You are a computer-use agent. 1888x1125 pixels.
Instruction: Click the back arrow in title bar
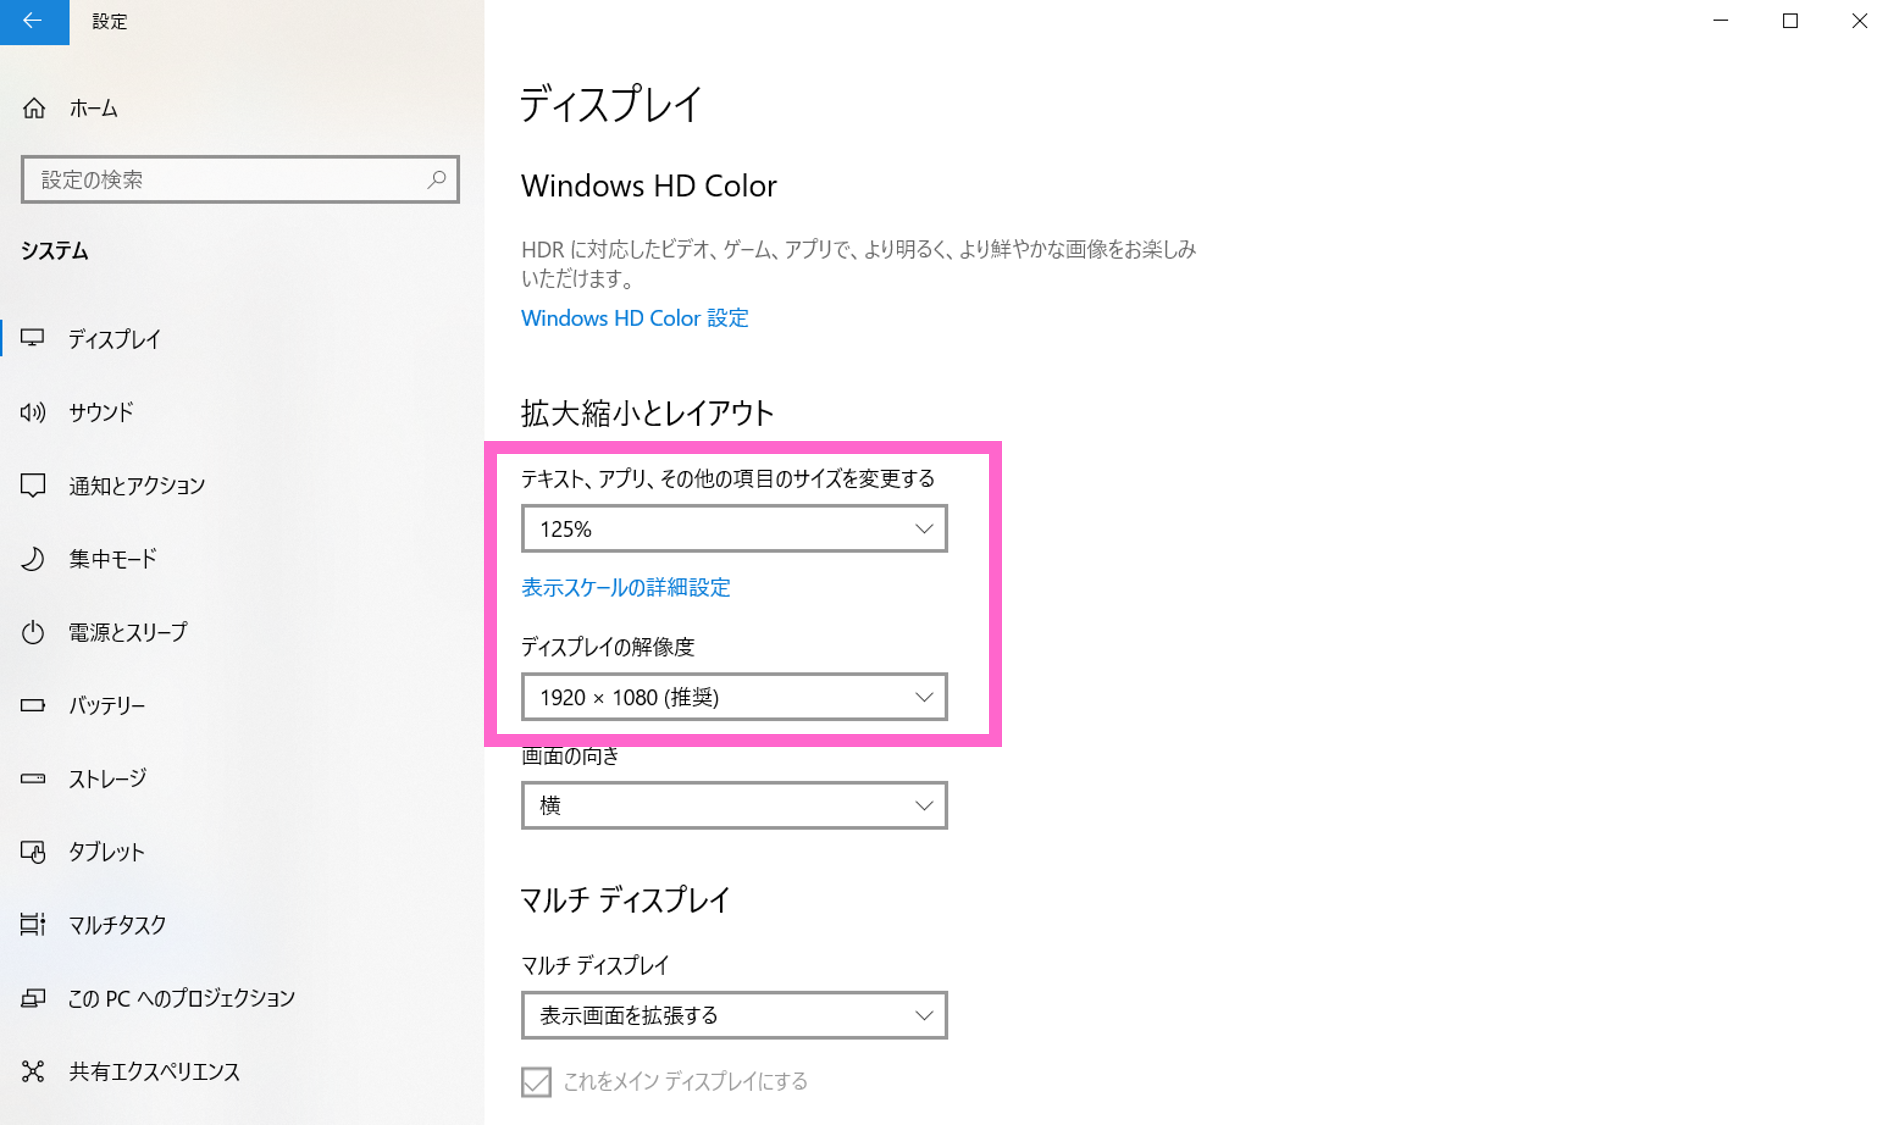coord(33,21)
